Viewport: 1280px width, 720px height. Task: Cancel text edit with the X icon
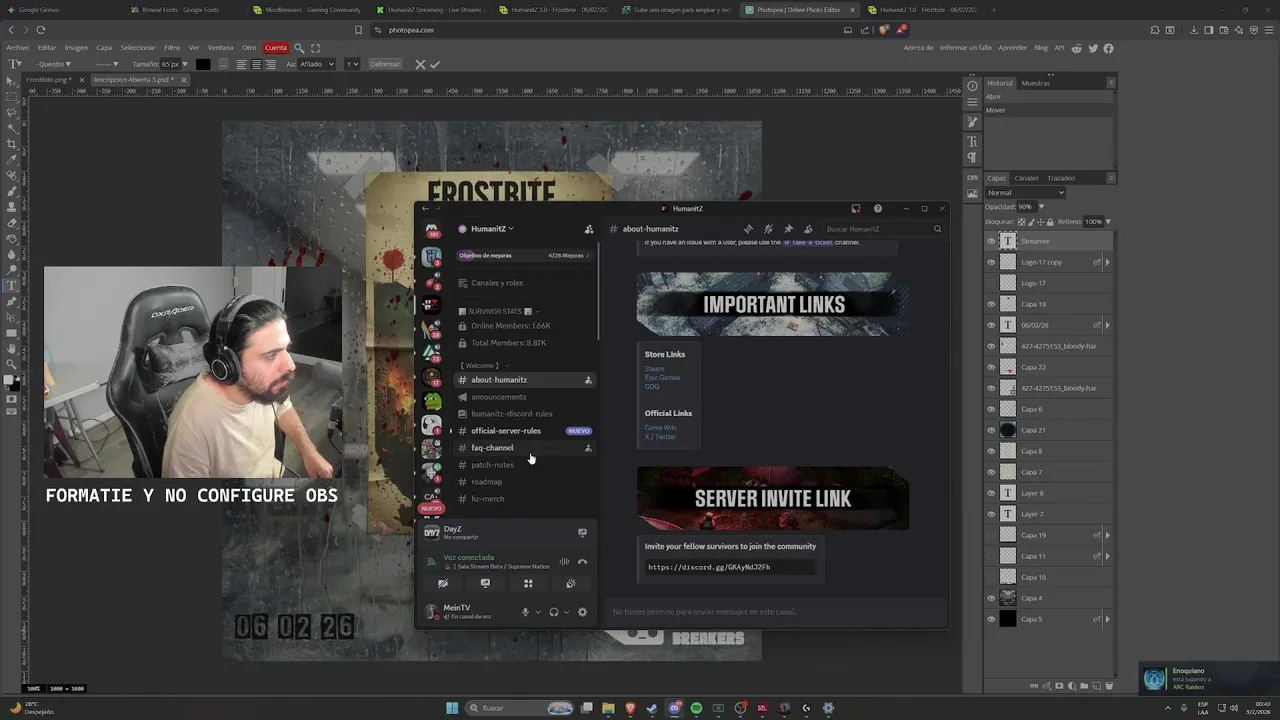[420, 64]
